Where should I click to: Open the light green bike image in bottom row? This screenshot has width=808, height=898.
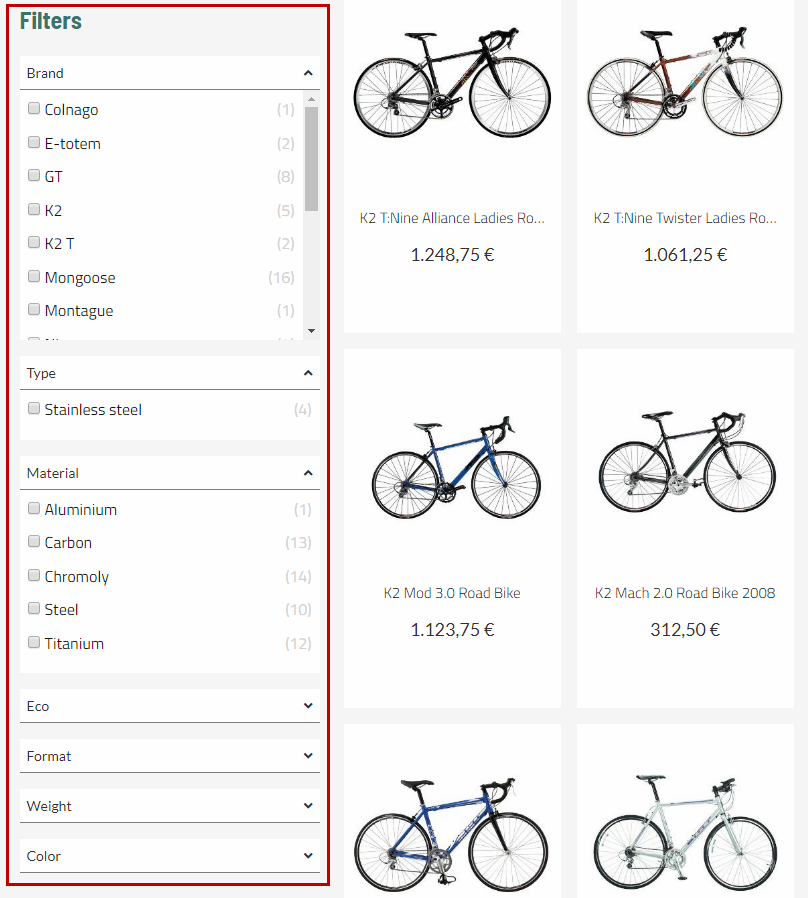pyautogui.click(x=685, y=833)
